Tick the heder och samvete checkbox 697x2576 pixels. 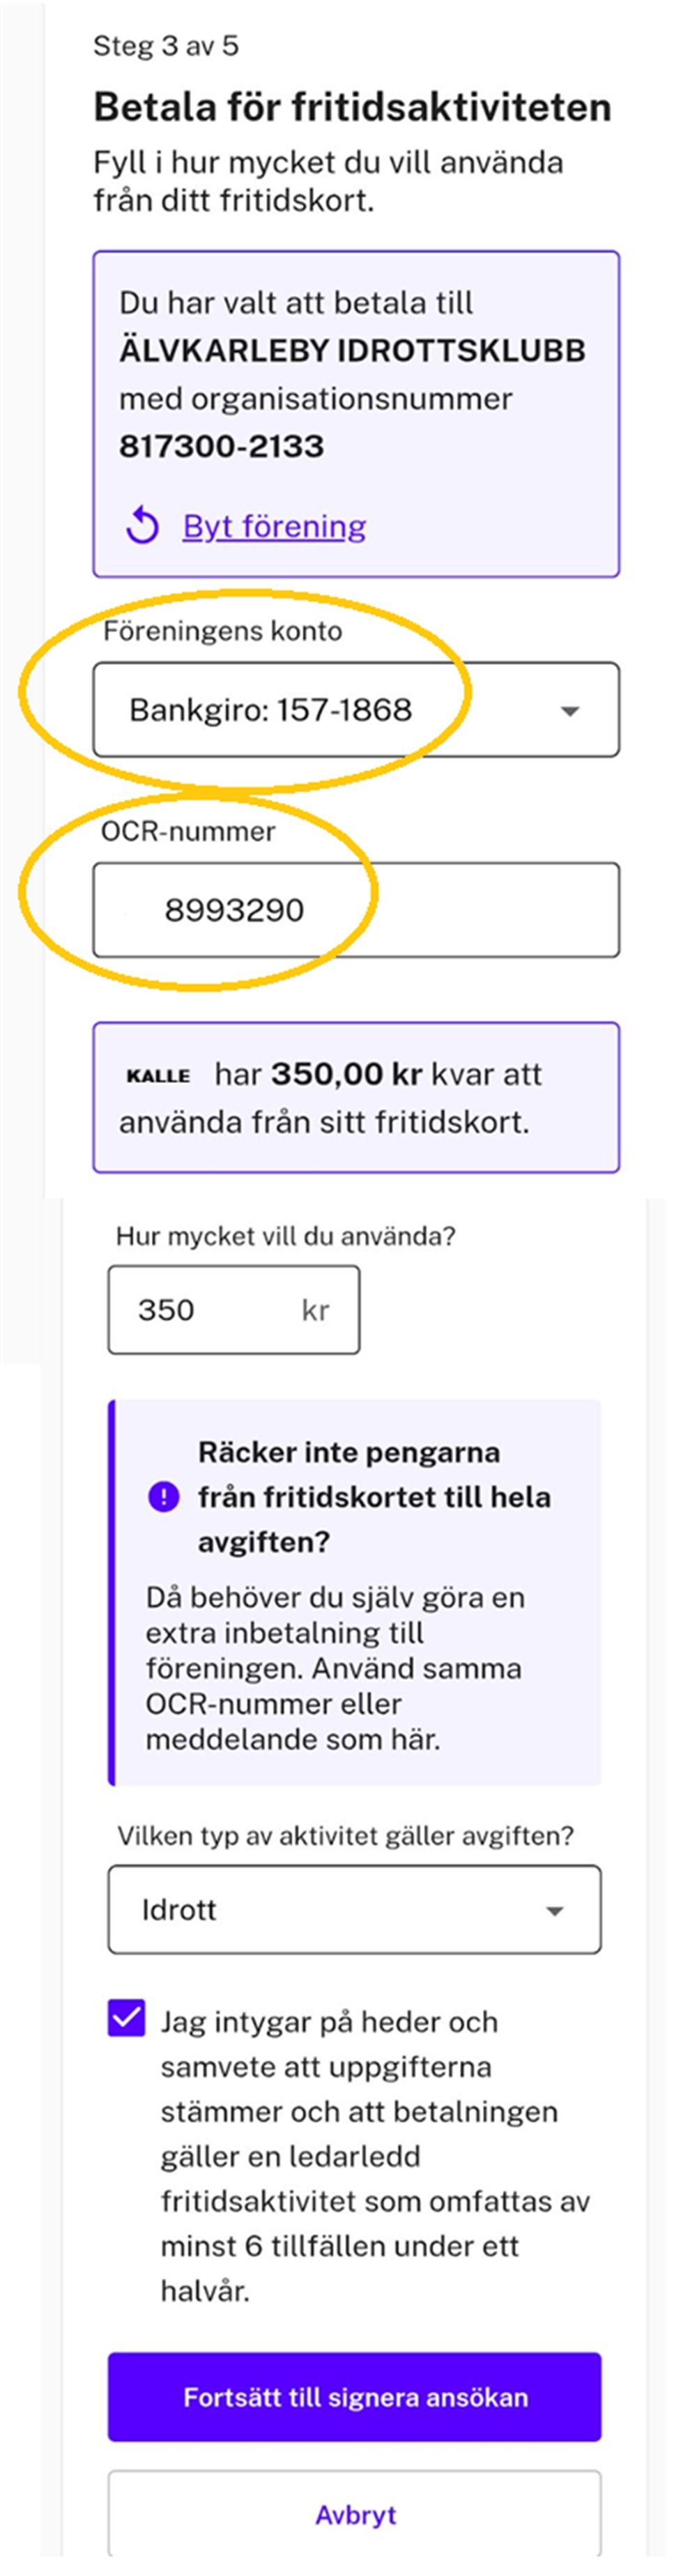click(127, 2019)
